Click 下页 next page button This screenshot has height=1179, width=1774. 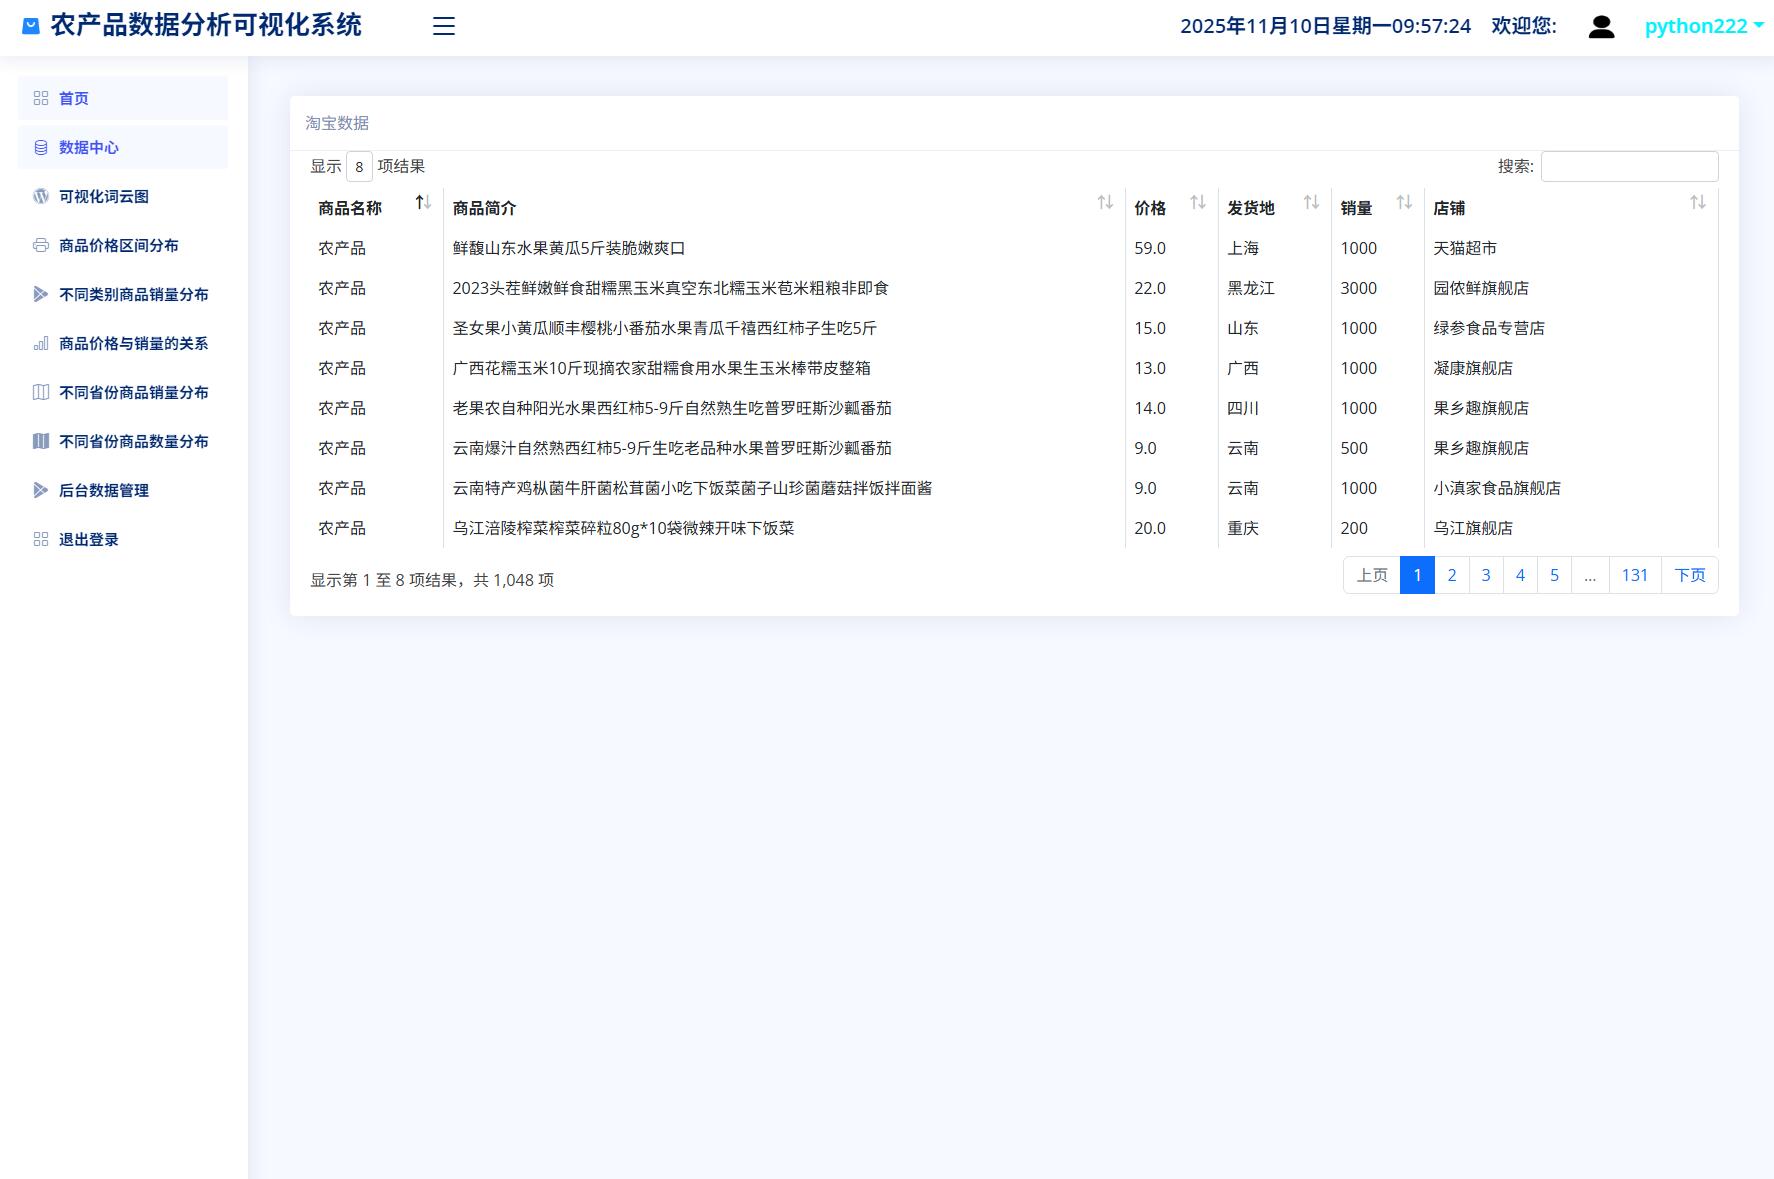point(1690,575)
